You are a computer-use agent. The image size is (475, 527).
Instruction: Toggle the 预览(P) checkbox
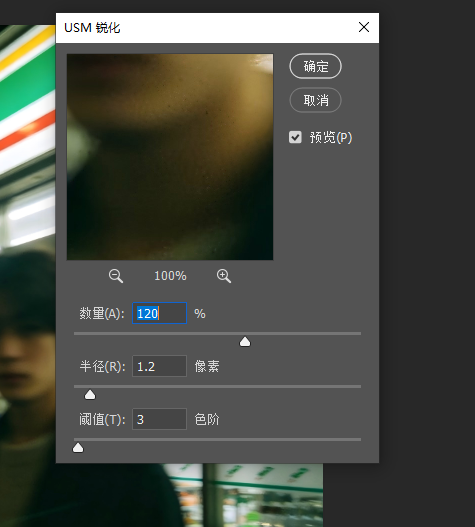point(295,137)
